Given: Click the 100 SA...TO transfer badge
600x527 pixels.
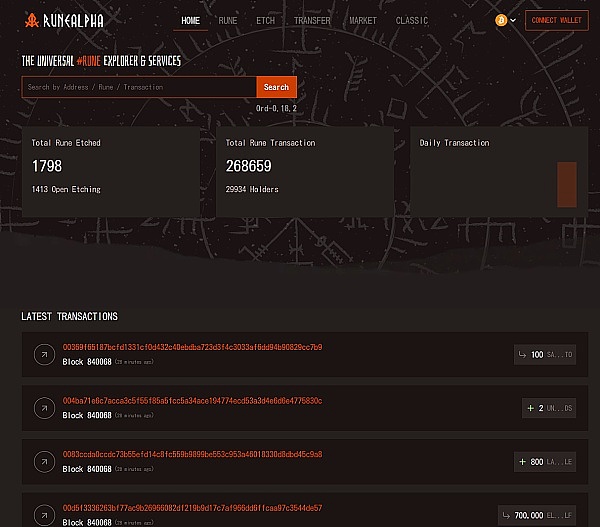Looking at the screenshot, I should coord(544,355).
